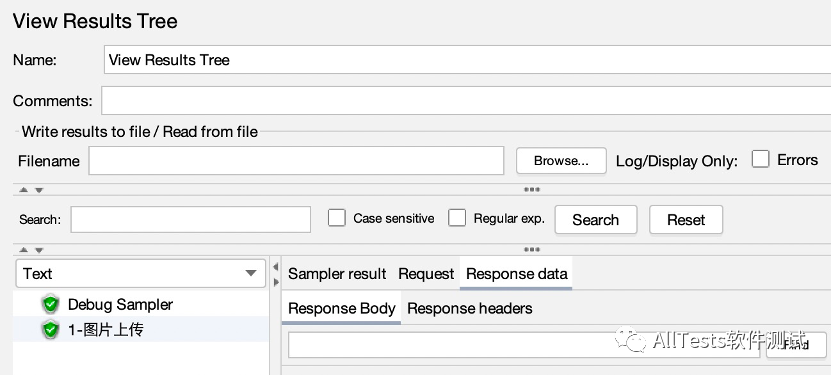832x376 pixels.
Task: Click into the Filename field
Action: pos(296,161)
